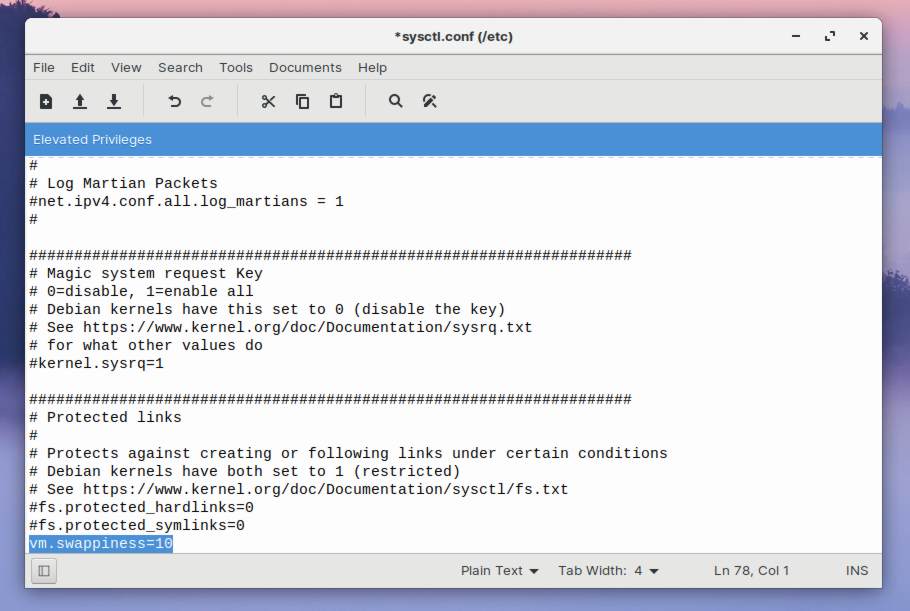Click the 'Debian kernels have this set to 0' line
Screen dimensions: 910x611
(x=268, y=310)
